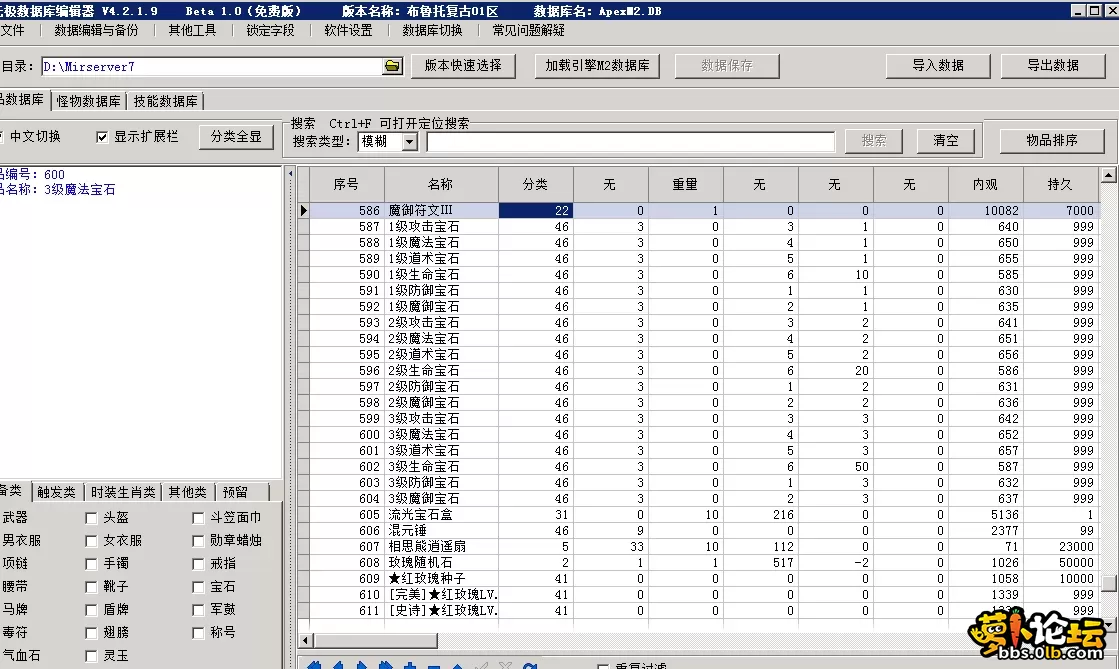Switch to the 怪物数据库 tab
1119x669 pixels.
tap(89, 101)
